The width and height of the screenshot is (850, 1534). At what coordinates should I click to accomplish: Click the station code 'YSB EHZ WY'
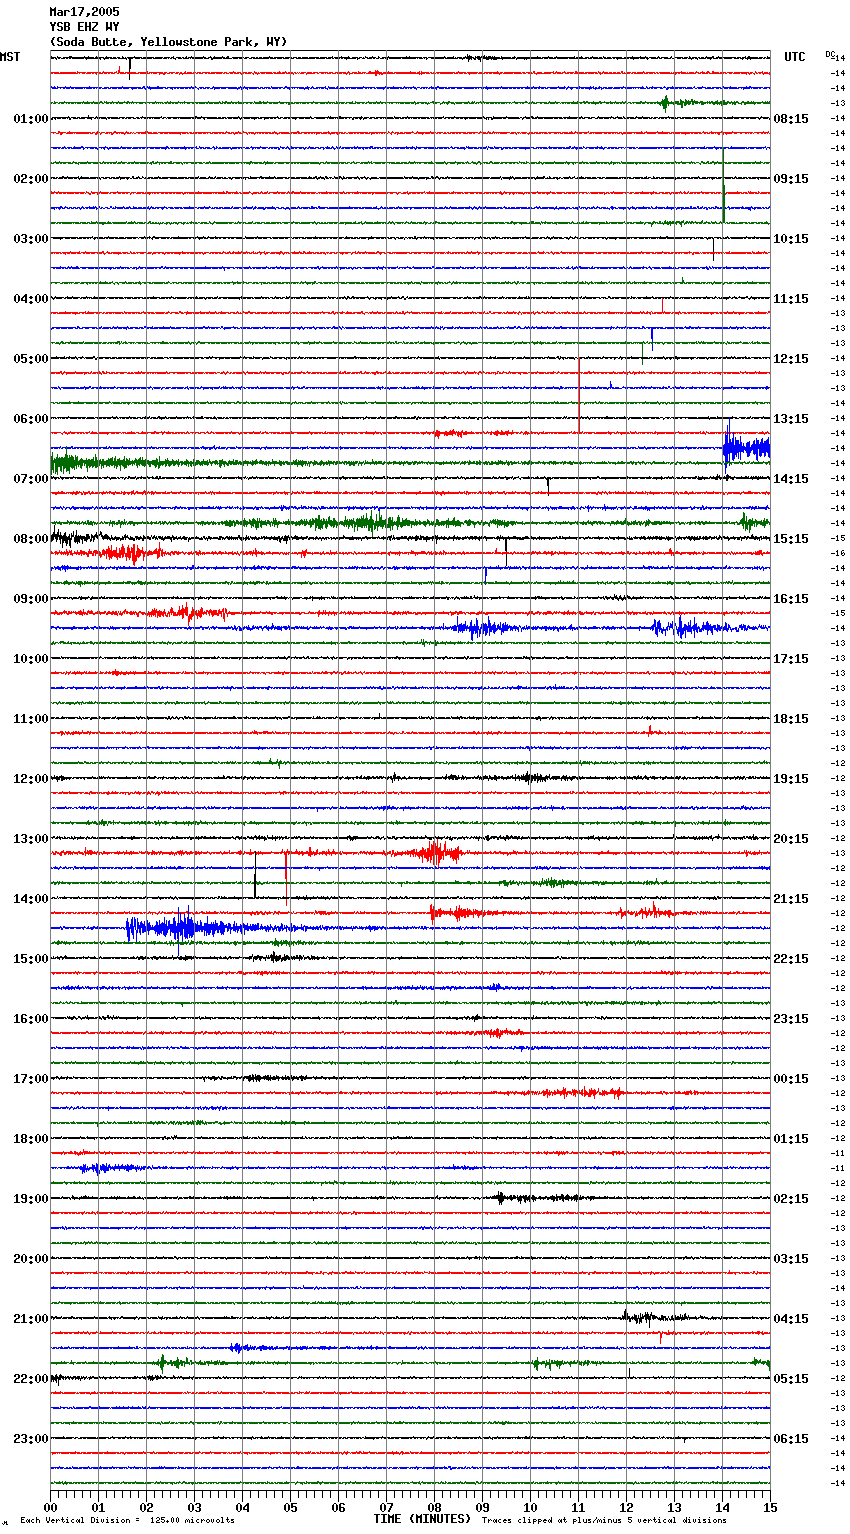[x=84, y=27]
